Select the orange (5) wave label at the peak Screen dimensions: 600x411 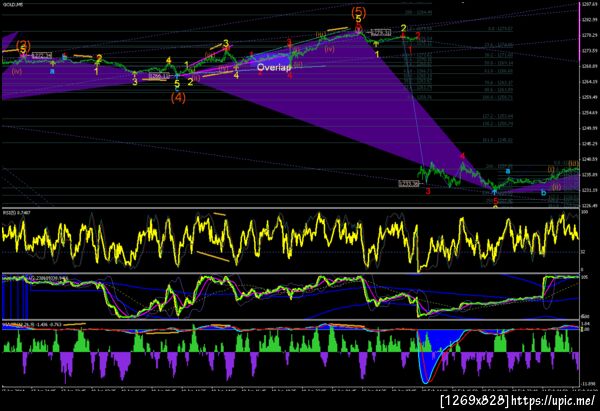point(359,11)
